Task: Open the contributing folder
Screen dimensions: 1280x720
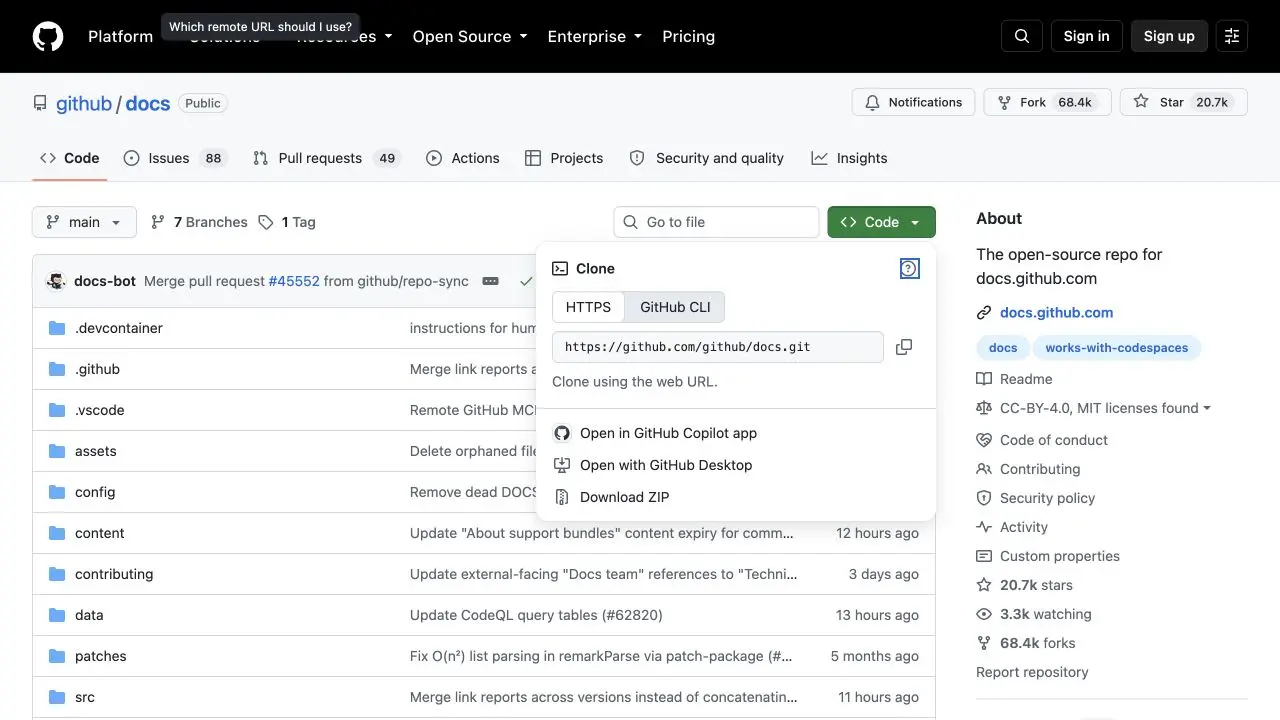Action: point(114,574)
